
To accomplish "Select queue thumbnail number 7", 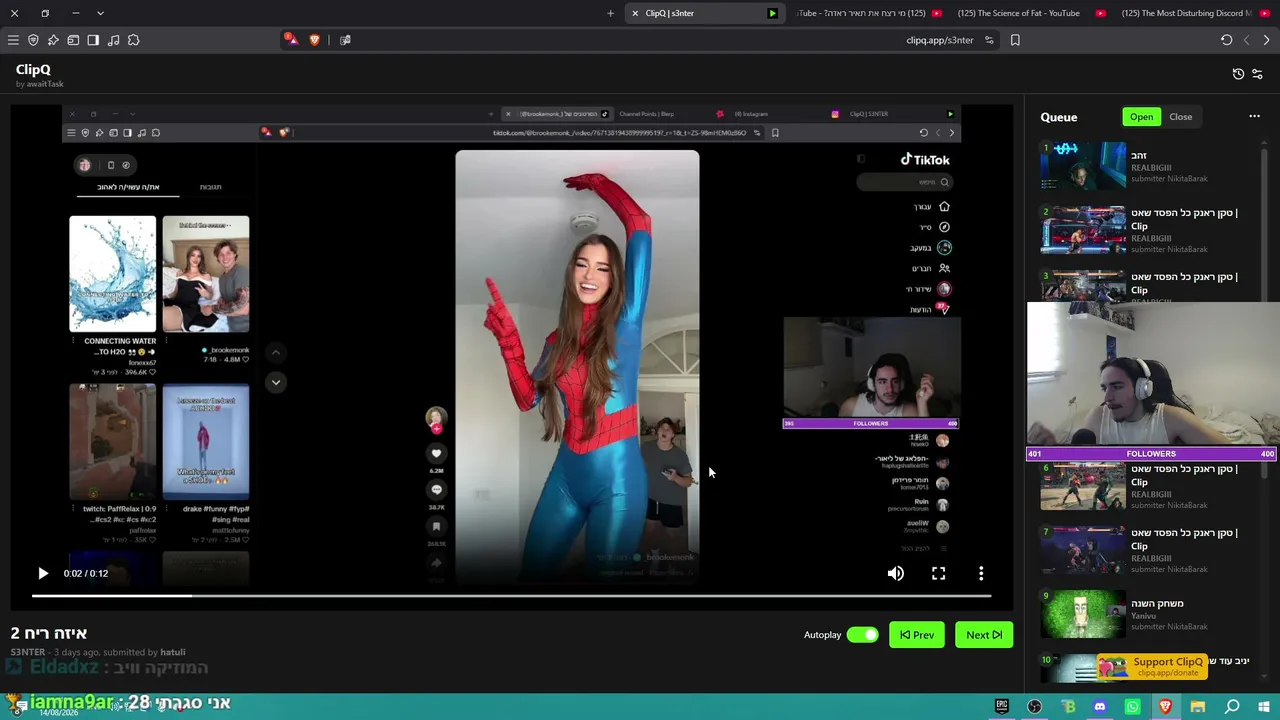I will tap(1083, 550).
